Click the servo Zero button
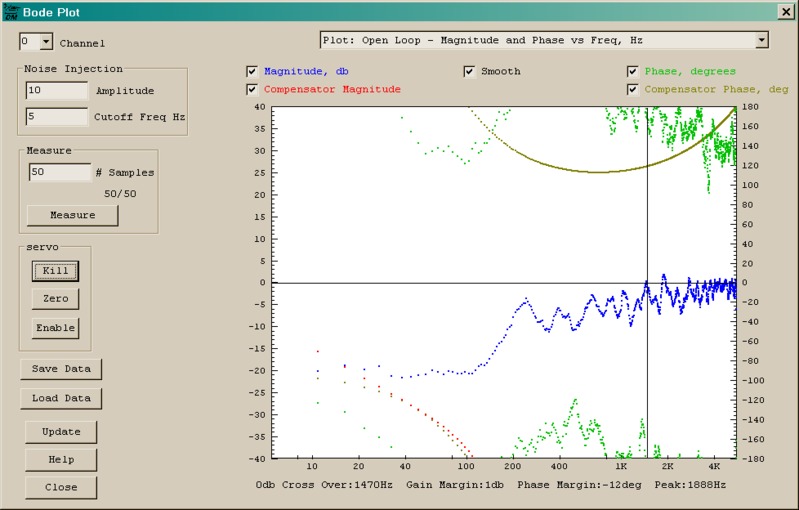The width and height of the screenshot is (799, 510). 55,299
